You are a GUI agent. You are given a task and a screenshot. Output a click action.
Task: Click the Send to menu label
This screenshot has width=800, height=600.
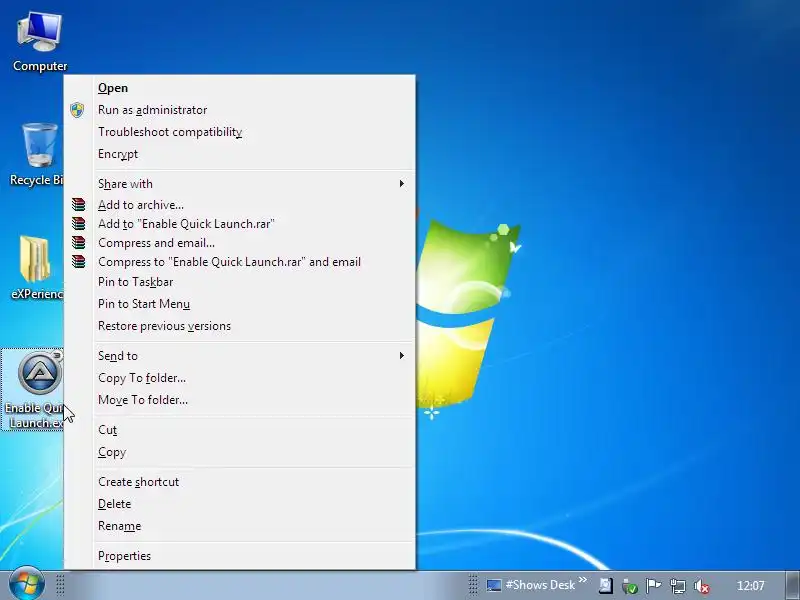[118, 356]
